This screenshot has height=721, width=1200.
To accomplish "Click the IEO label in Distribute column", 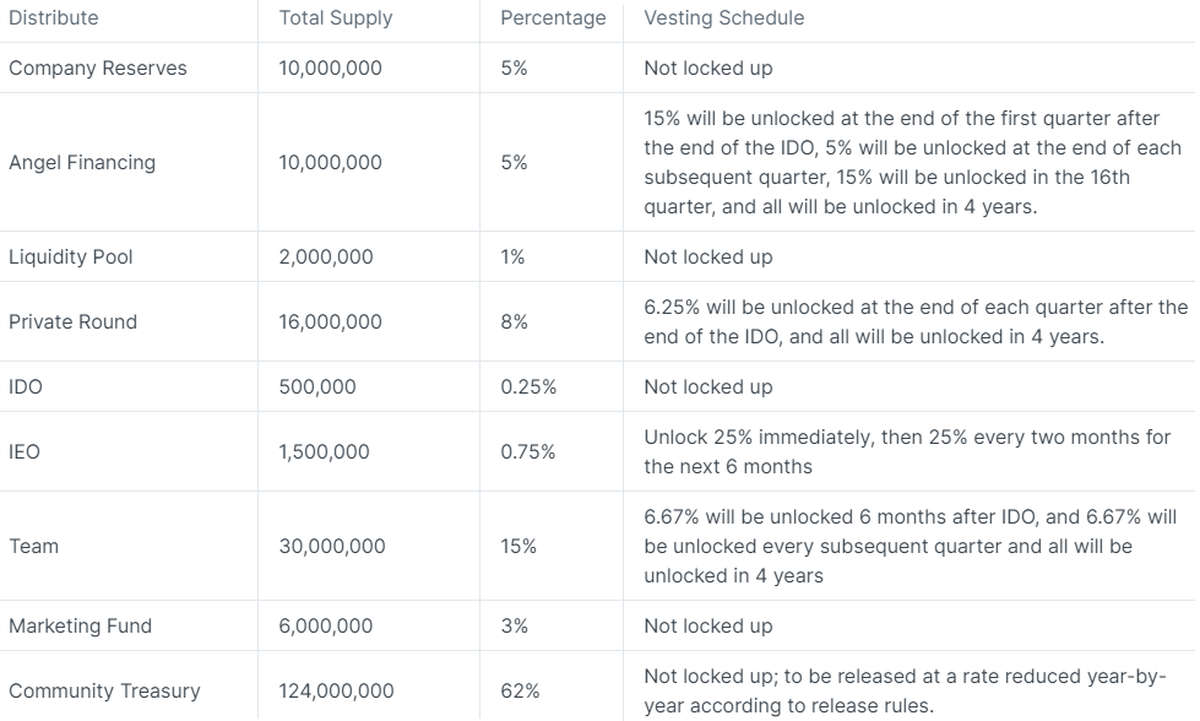I will click(x=25, y=452).
